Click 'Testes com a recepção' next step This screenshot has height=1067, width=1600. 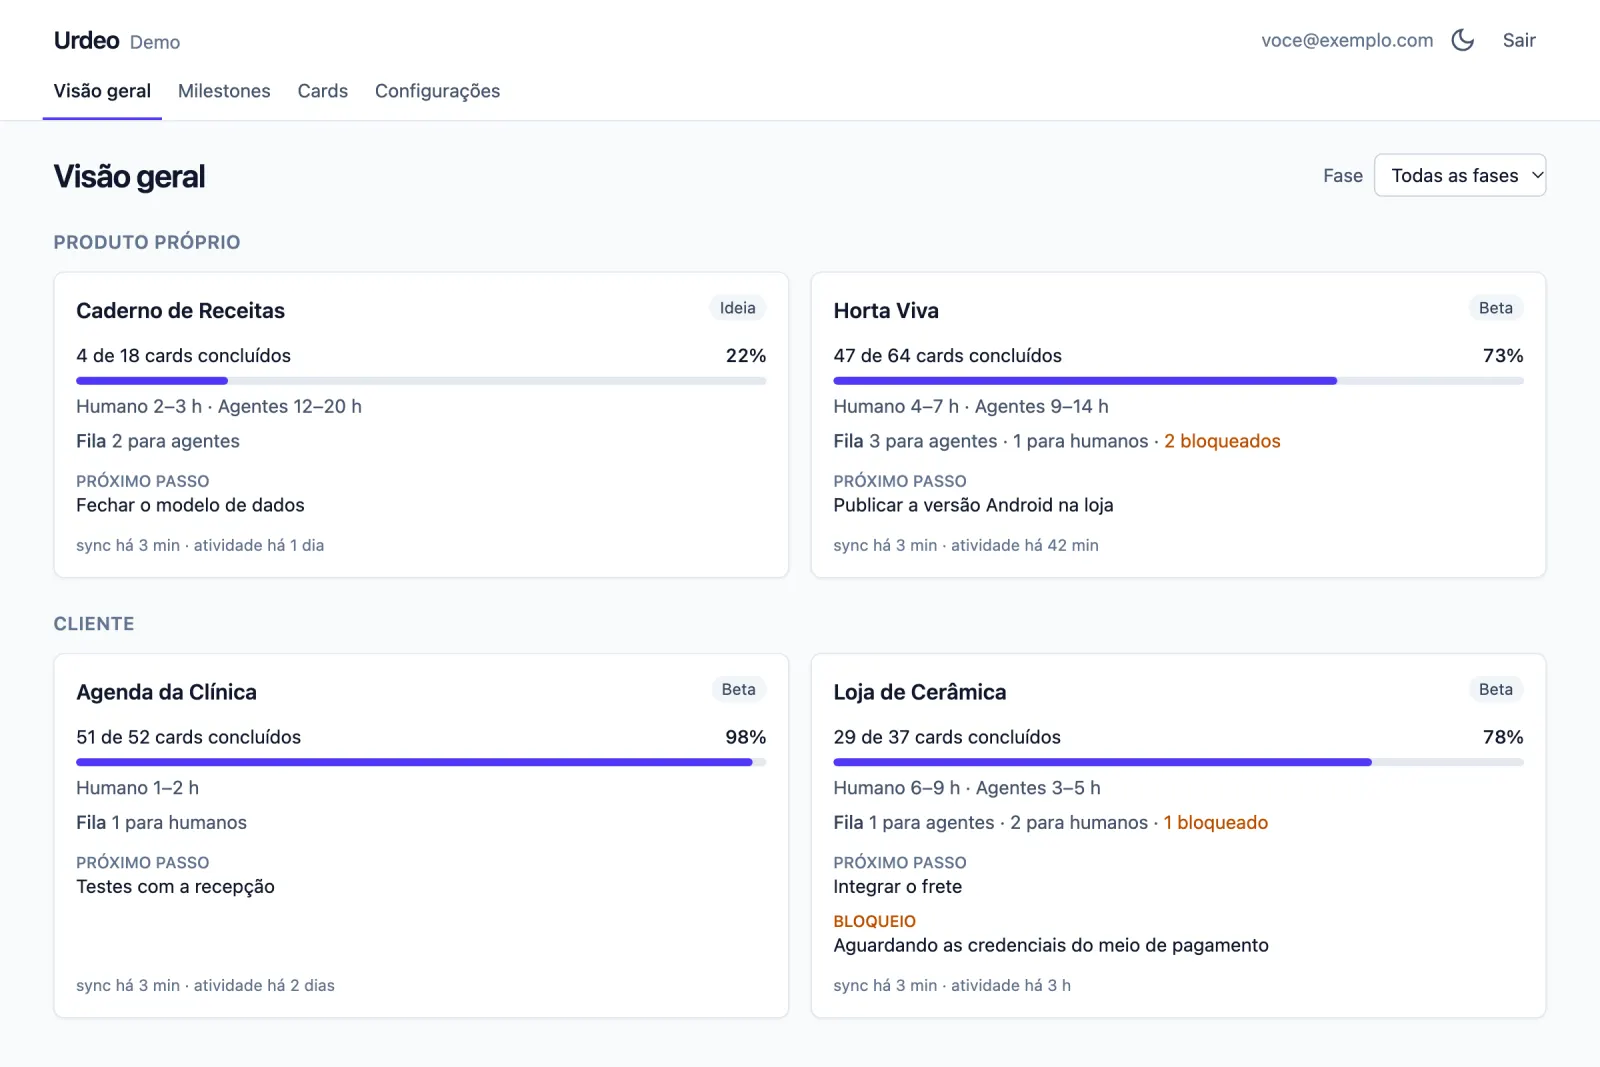(175, 886)
